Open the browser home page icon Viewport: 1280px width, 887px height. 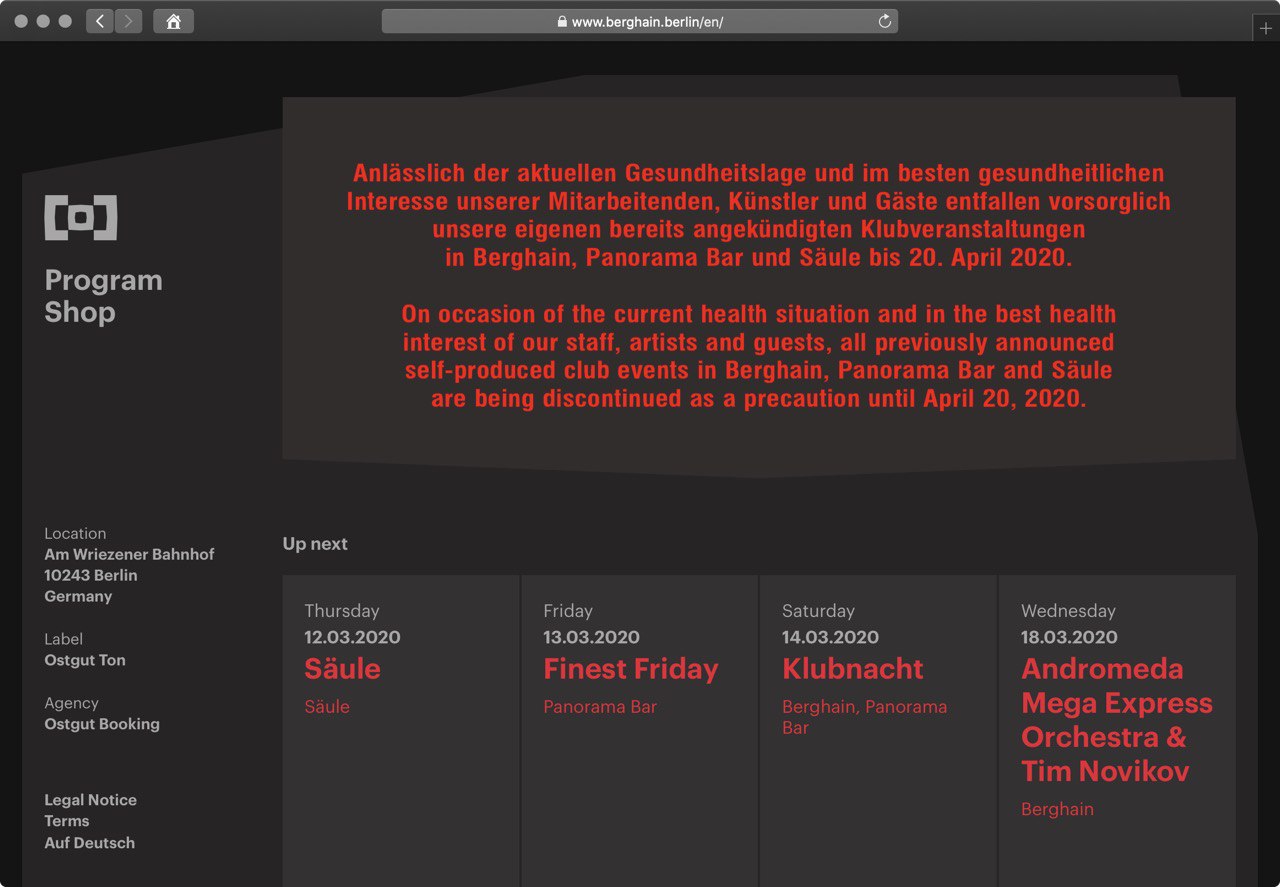click(x=173, y=21)
